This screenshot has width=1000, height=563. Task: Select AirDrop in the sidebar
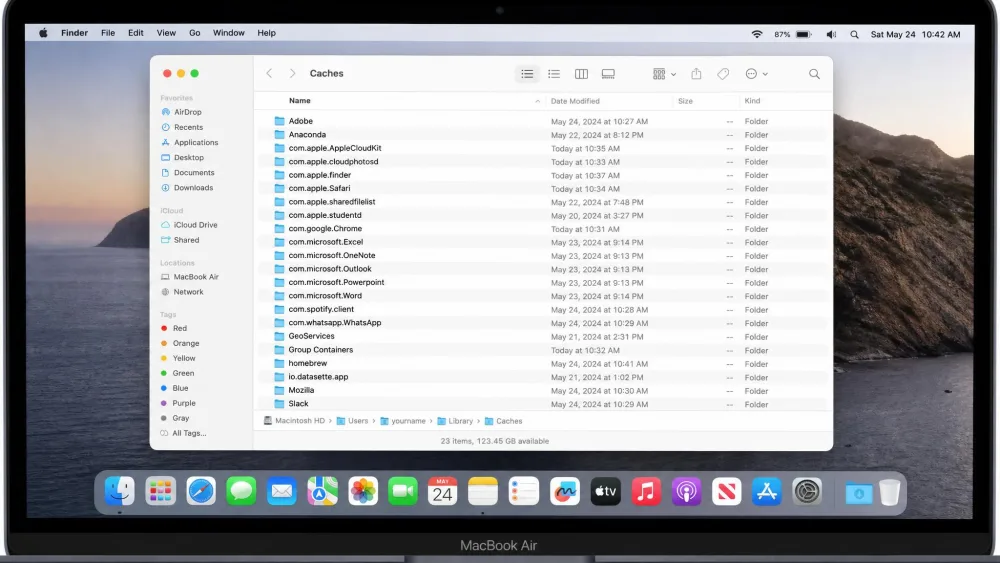click(x=188, y=112)
